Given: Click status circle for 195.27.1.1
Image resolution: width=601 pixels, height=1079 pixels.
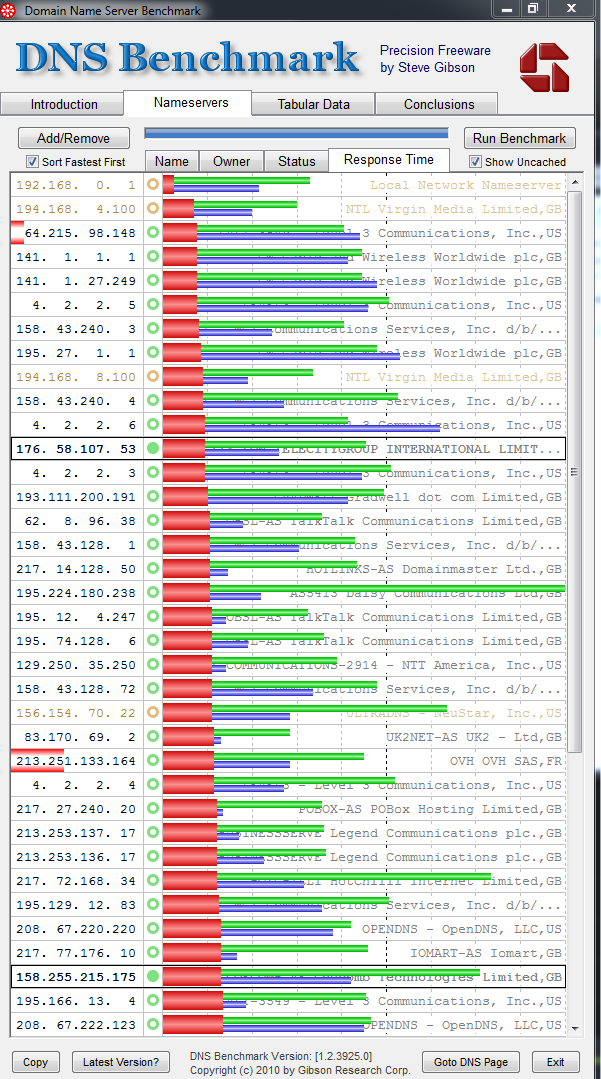Looking at the screenshot, I should (x=153, y=353).
